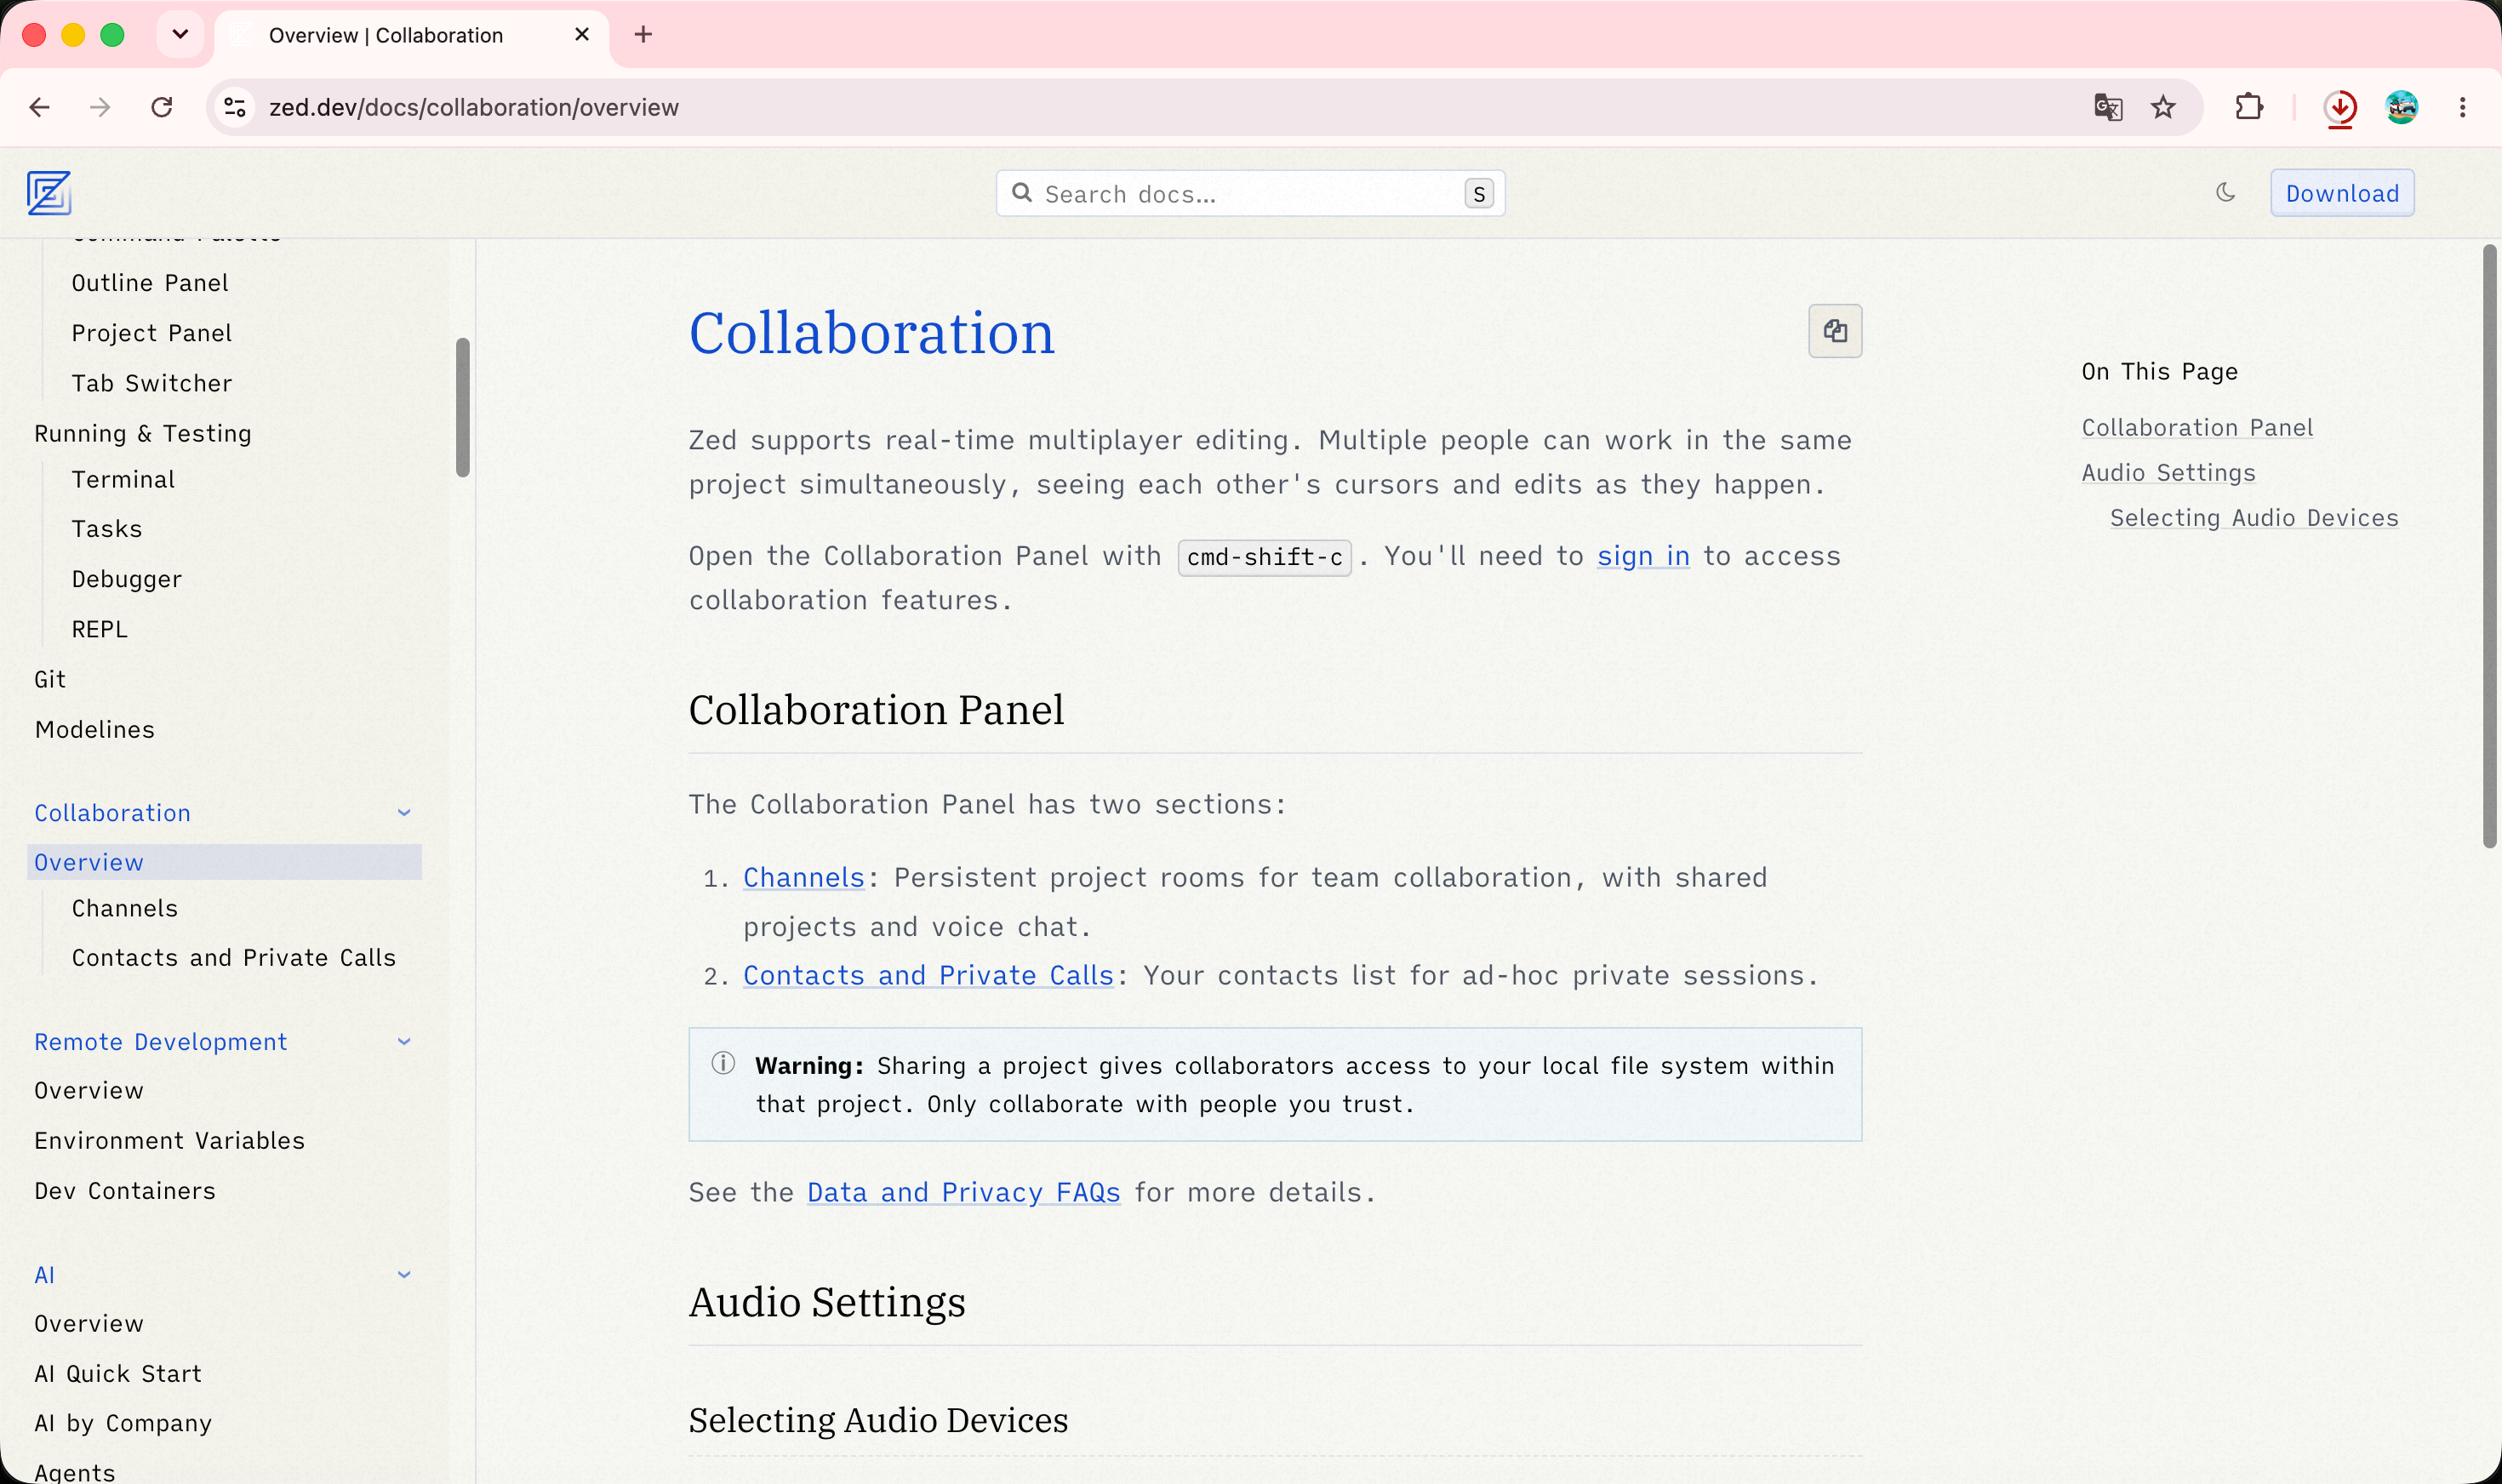Open Project Panel docs page
This screenshot has width=2502, height=1484.
point(151,333)
